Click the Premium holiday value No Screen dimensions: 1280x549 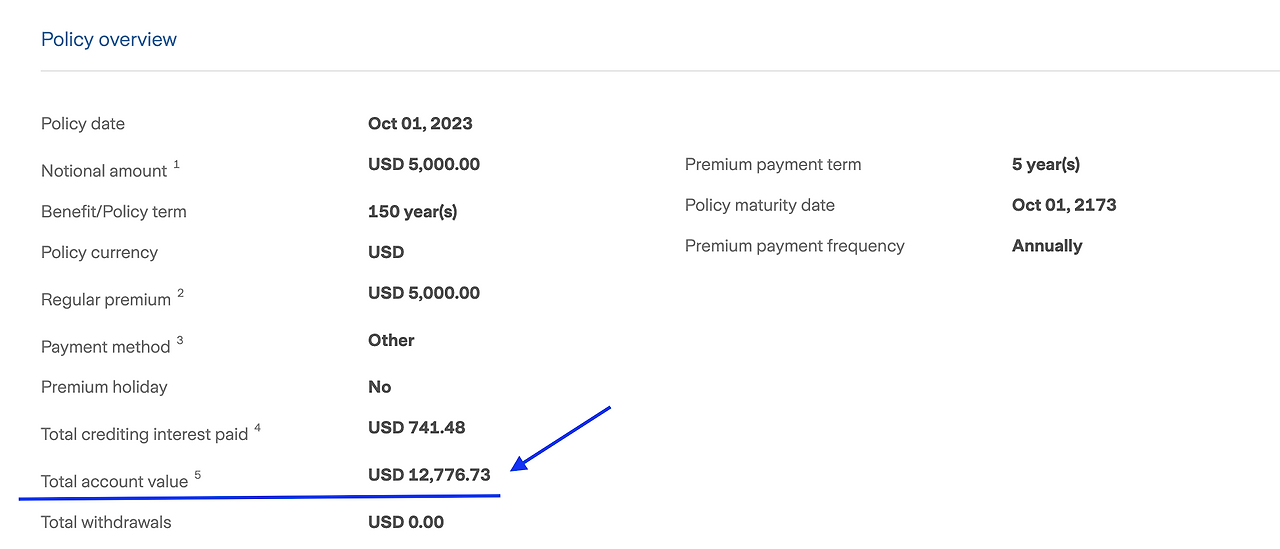click(379, 387)
